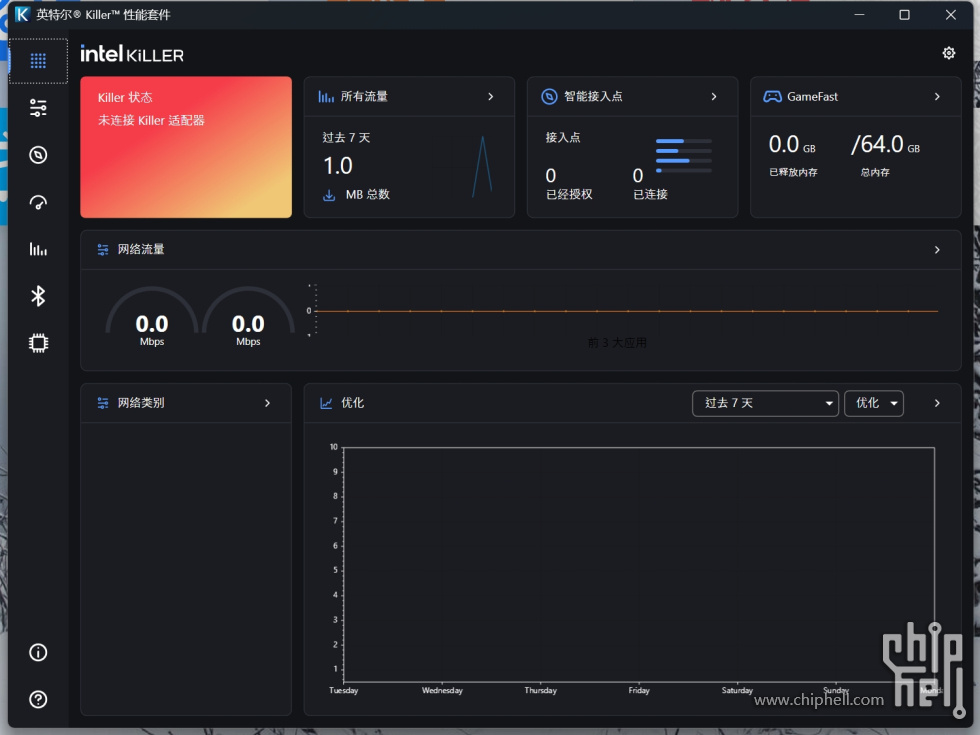Screen dimensions: 980x735
Task: Click the intel Killer logo
Action: (x=132, y=54)
